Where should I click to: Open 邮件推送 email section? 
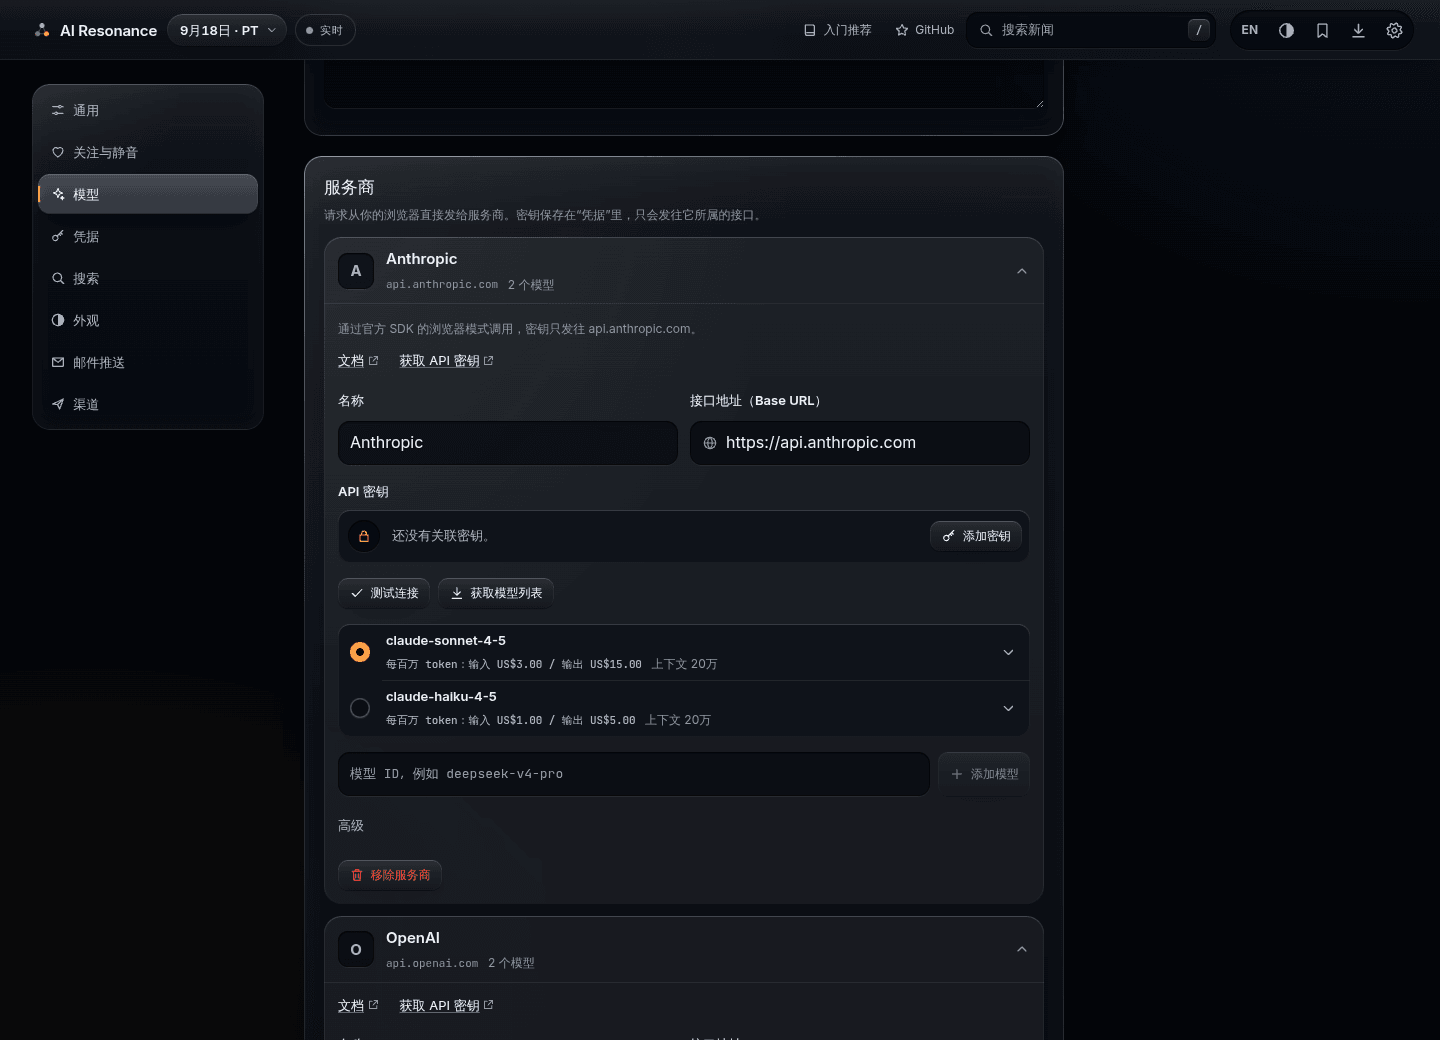point(148,363)
